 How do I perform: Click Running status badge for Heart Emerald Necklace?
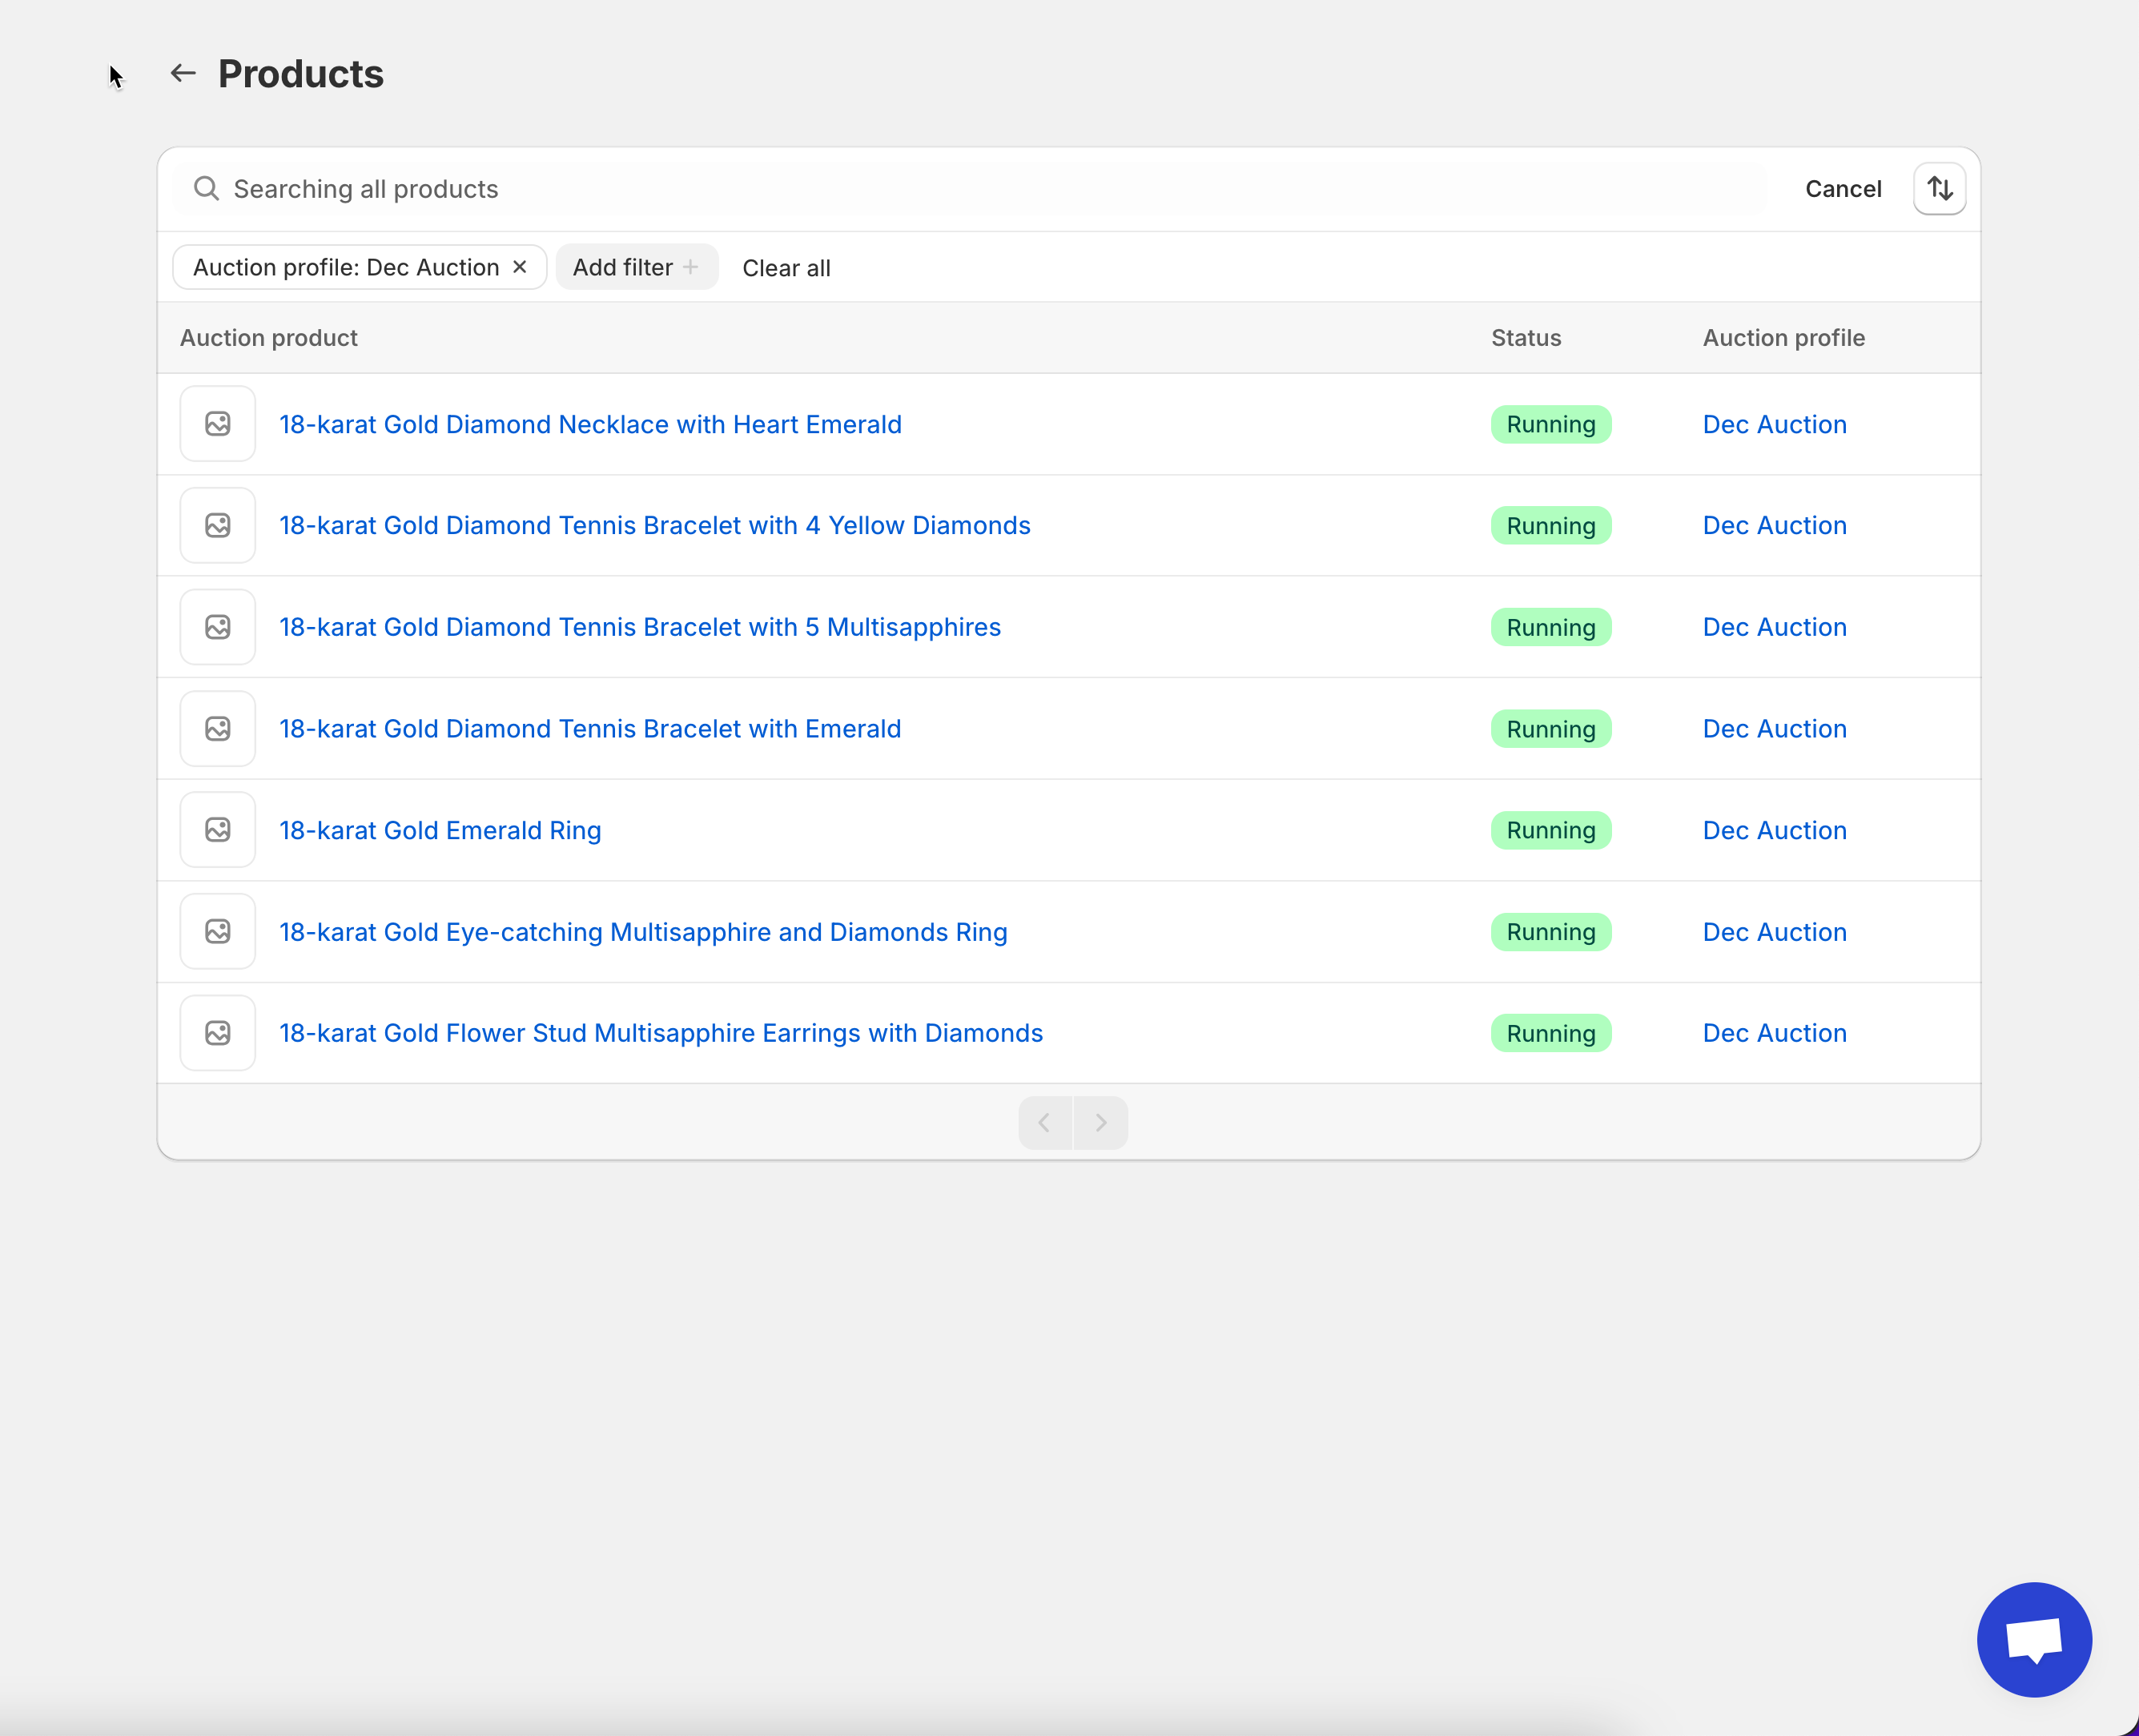click(1550, 424)
